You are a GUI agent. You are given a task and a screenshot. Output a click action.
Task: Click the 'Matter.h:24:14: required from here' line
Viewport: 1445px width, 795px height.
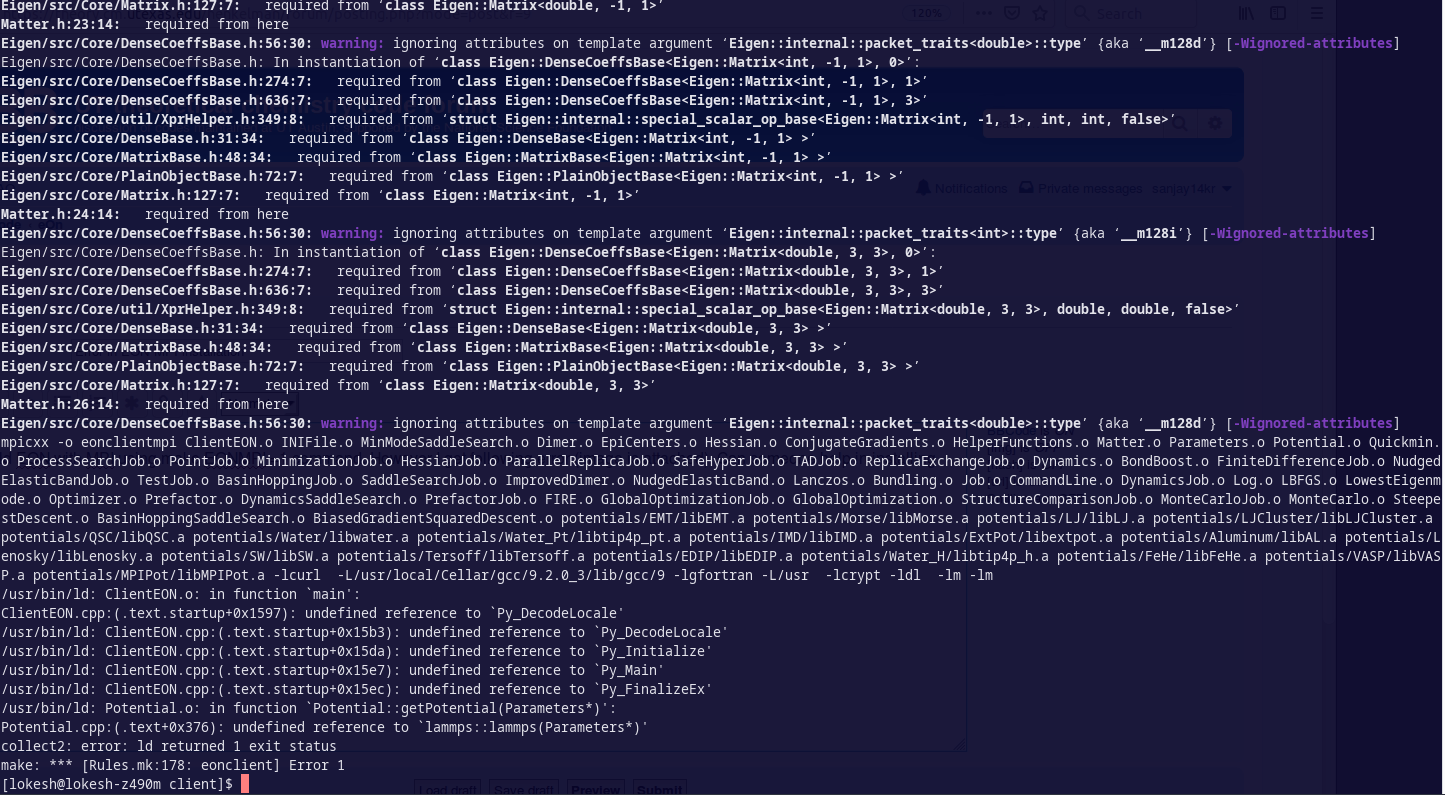(x=145, y=214)
